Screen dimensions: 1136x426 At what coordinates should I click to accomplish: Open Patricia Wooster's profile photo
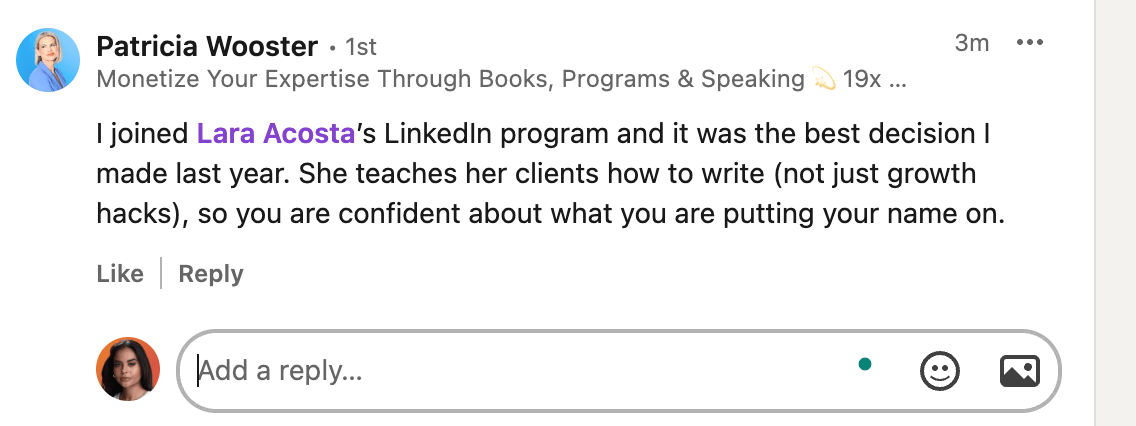pos(48,60)
